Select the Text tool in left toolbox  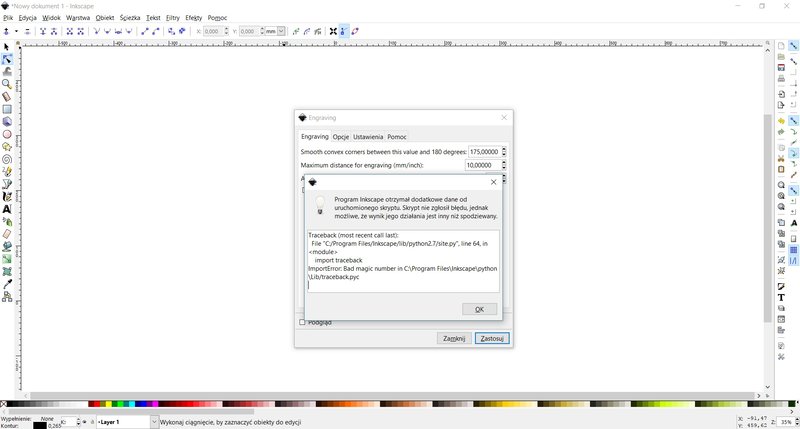pos(7,209)
